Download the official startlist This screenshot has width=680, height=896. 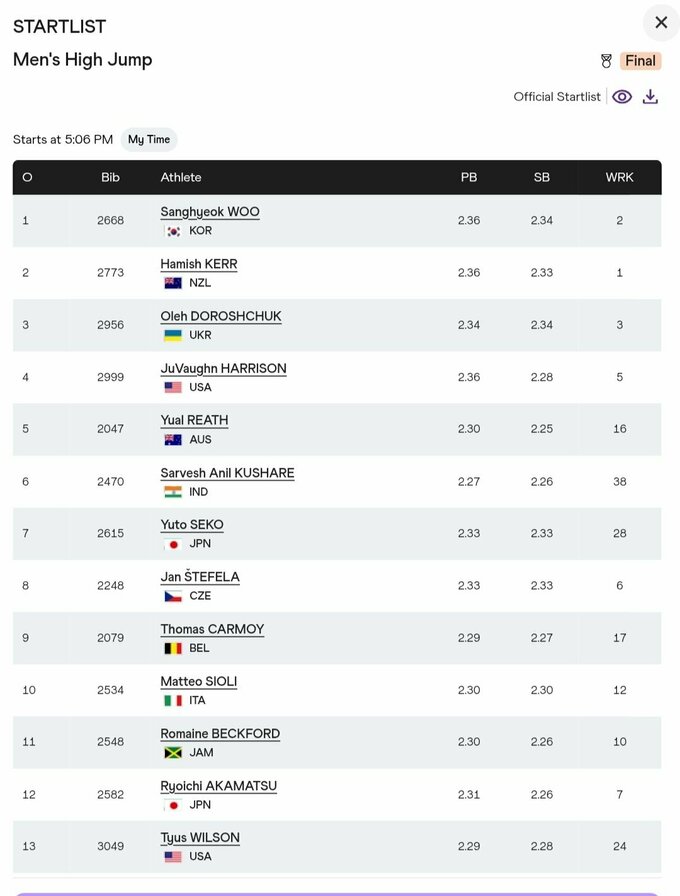coord(650,97)
